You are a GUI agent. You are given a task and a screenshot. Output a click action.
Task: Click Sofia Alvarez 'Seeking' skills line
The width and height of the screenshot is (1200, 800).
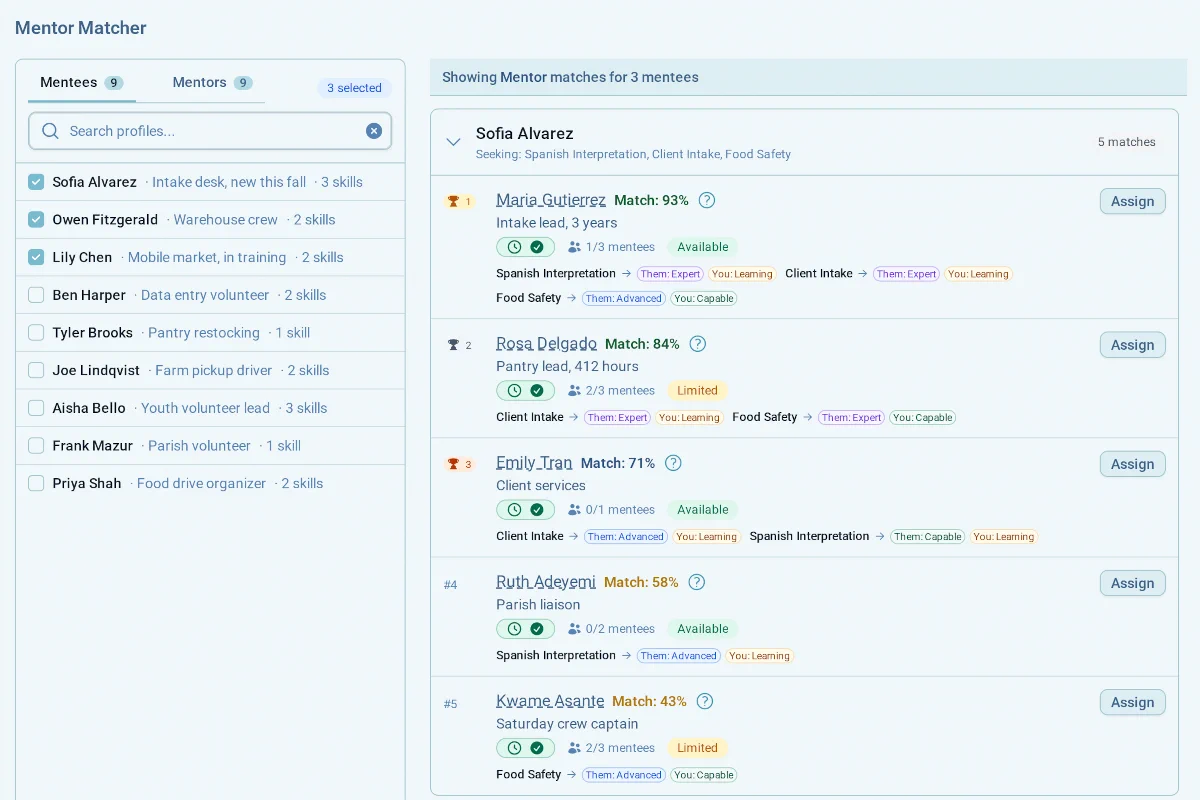[633, 154]
